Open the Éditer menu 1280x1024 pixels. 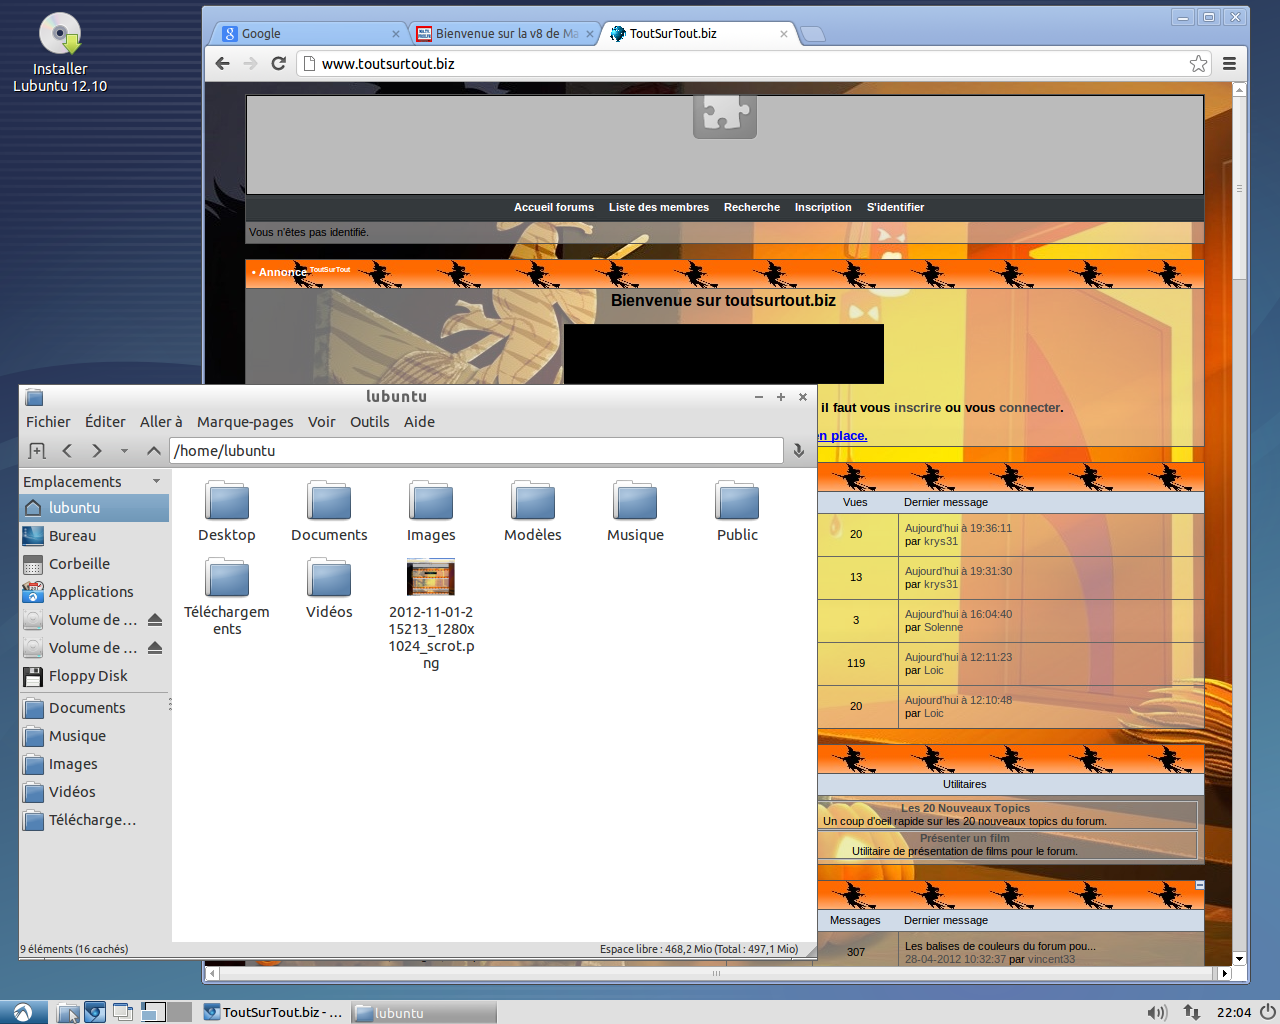(105, 422)
